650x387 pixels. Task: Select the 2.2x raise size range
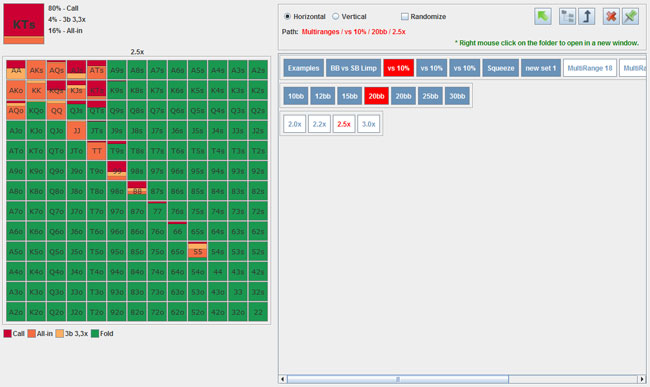tap(319, 124)
